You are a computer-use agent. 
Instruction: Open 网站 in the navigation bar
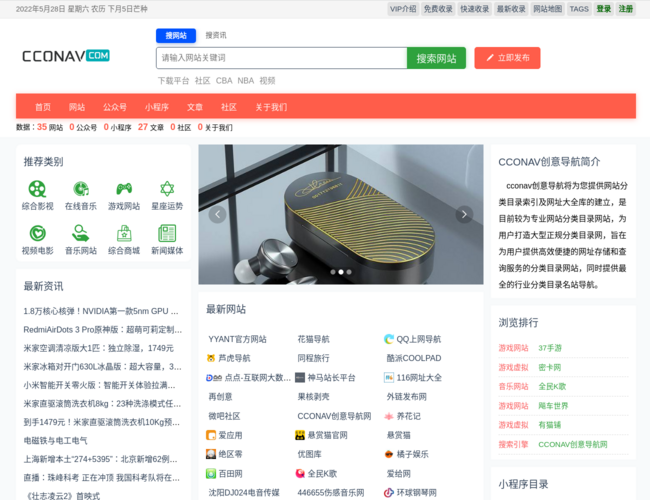(x=77, y=107)
